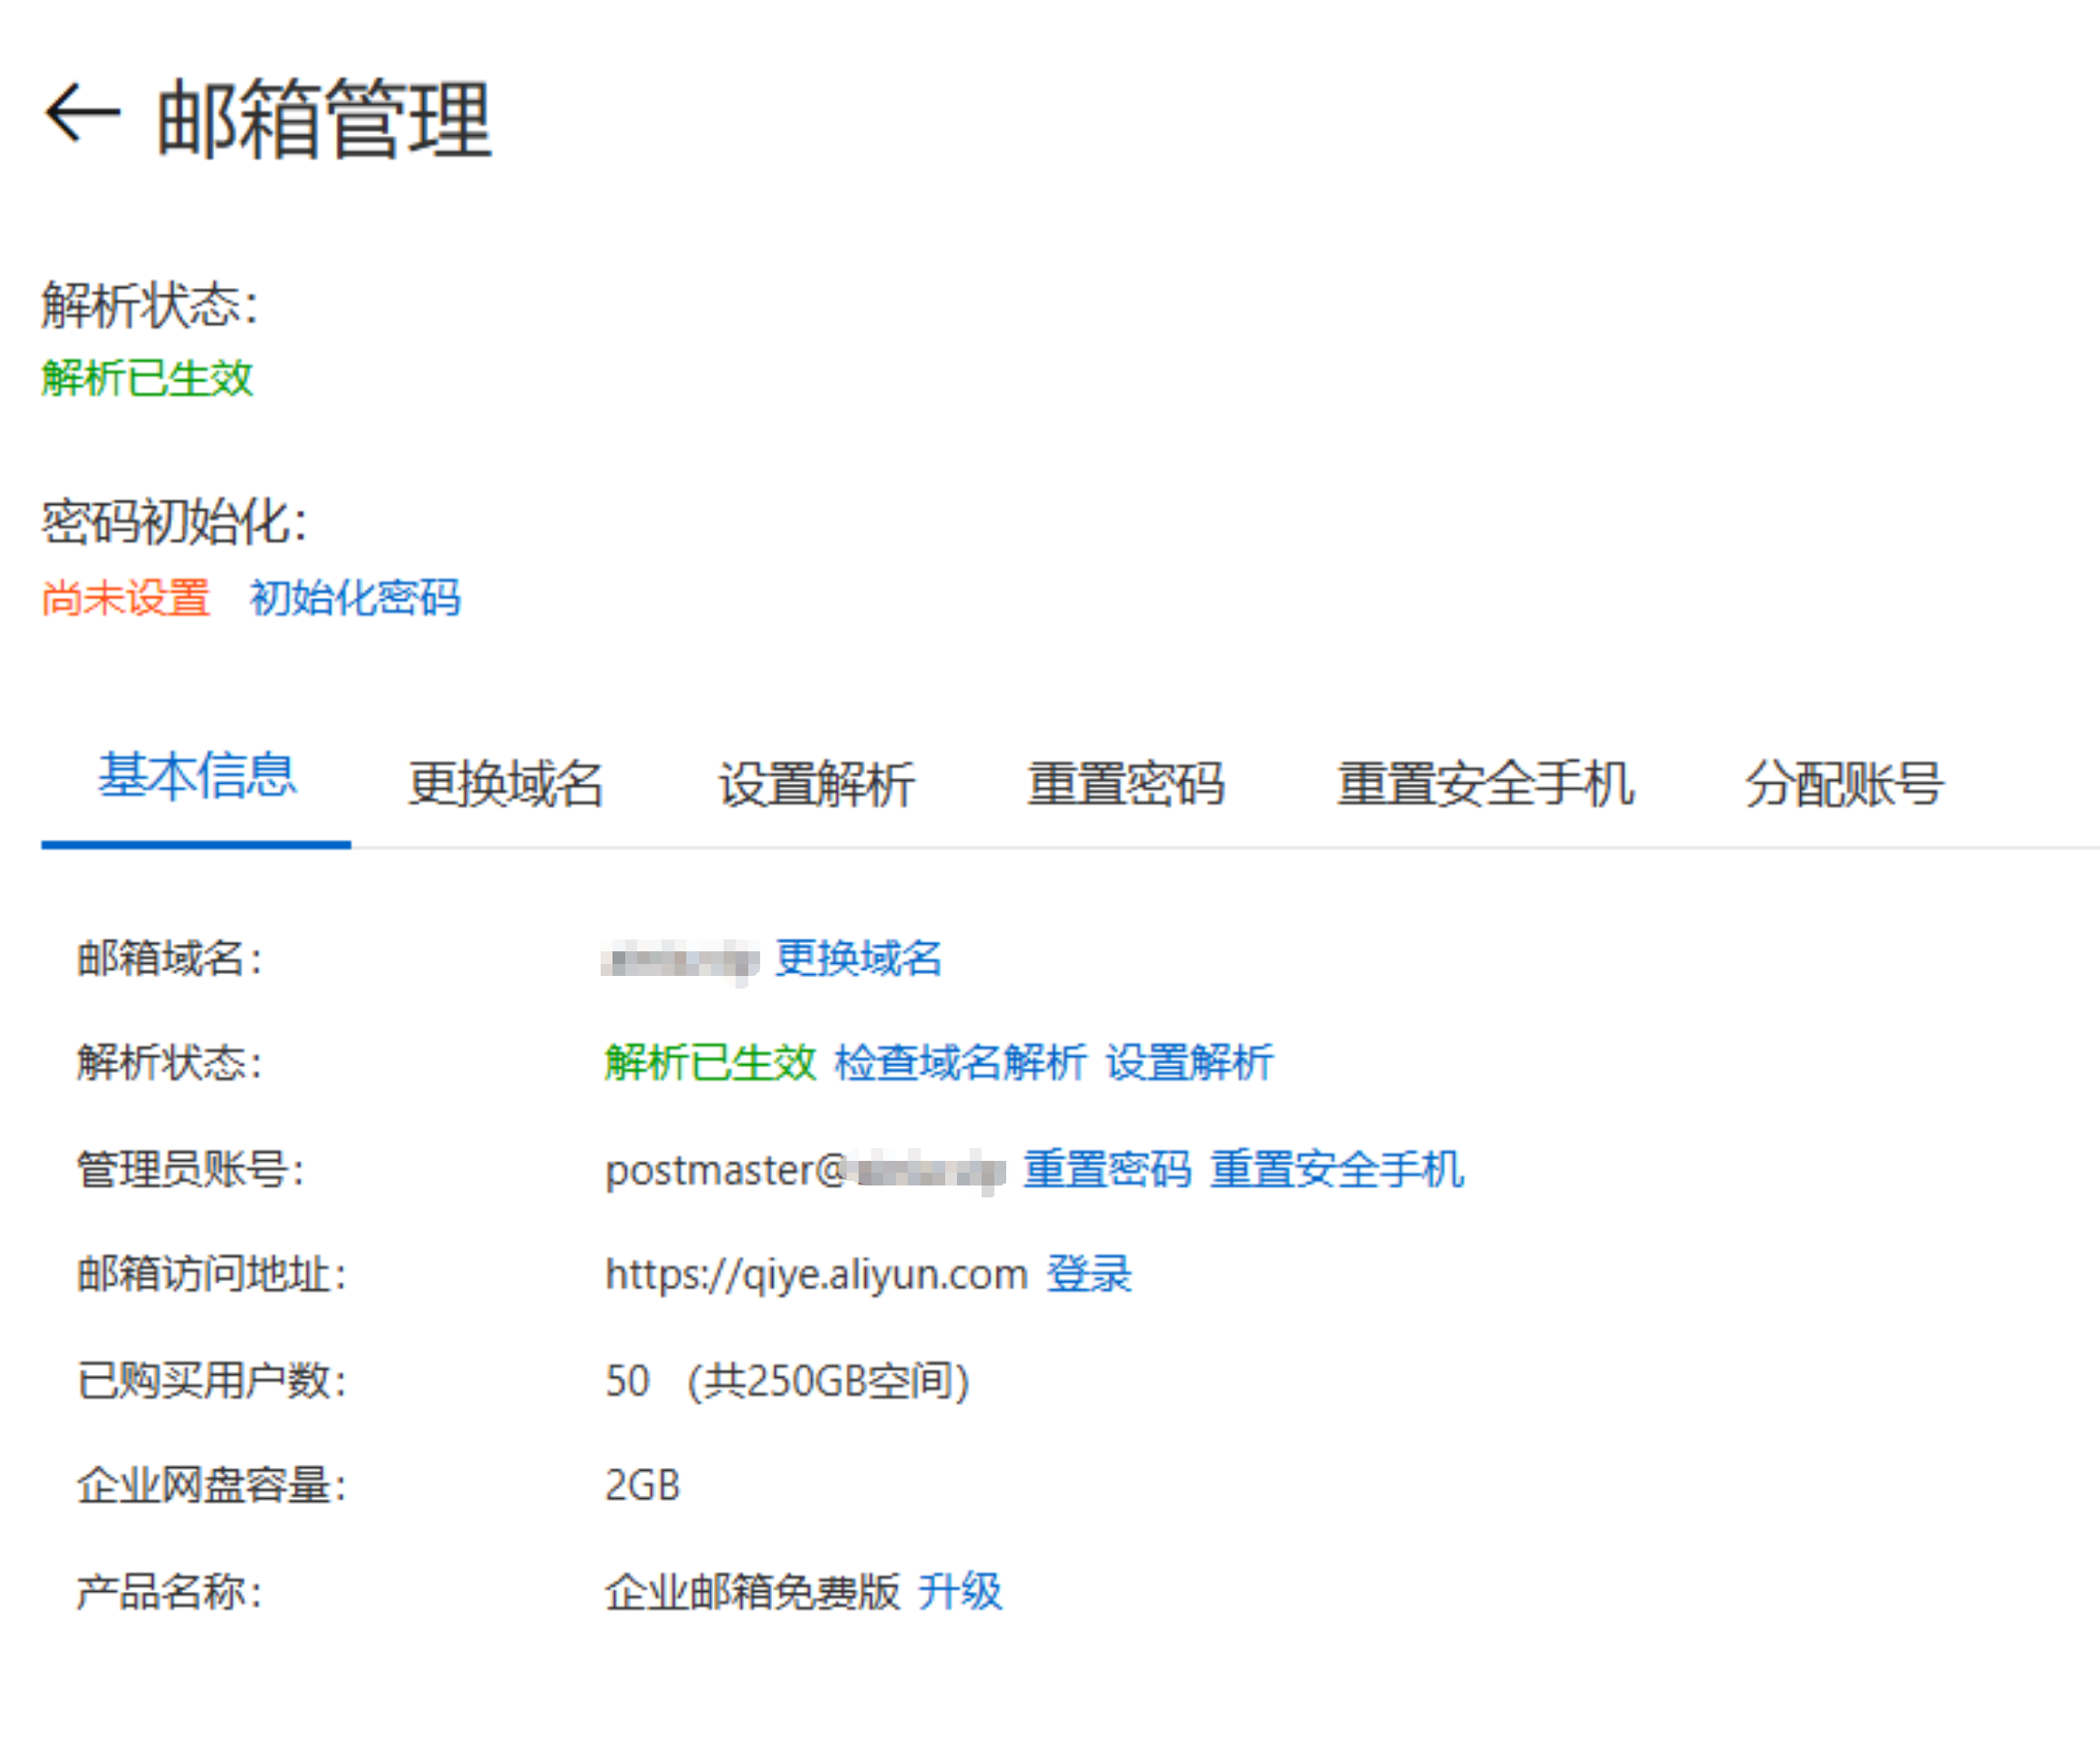Select the 重置密码 tab
This screenshot has width=2100, height=1755.
(1126, 783)
